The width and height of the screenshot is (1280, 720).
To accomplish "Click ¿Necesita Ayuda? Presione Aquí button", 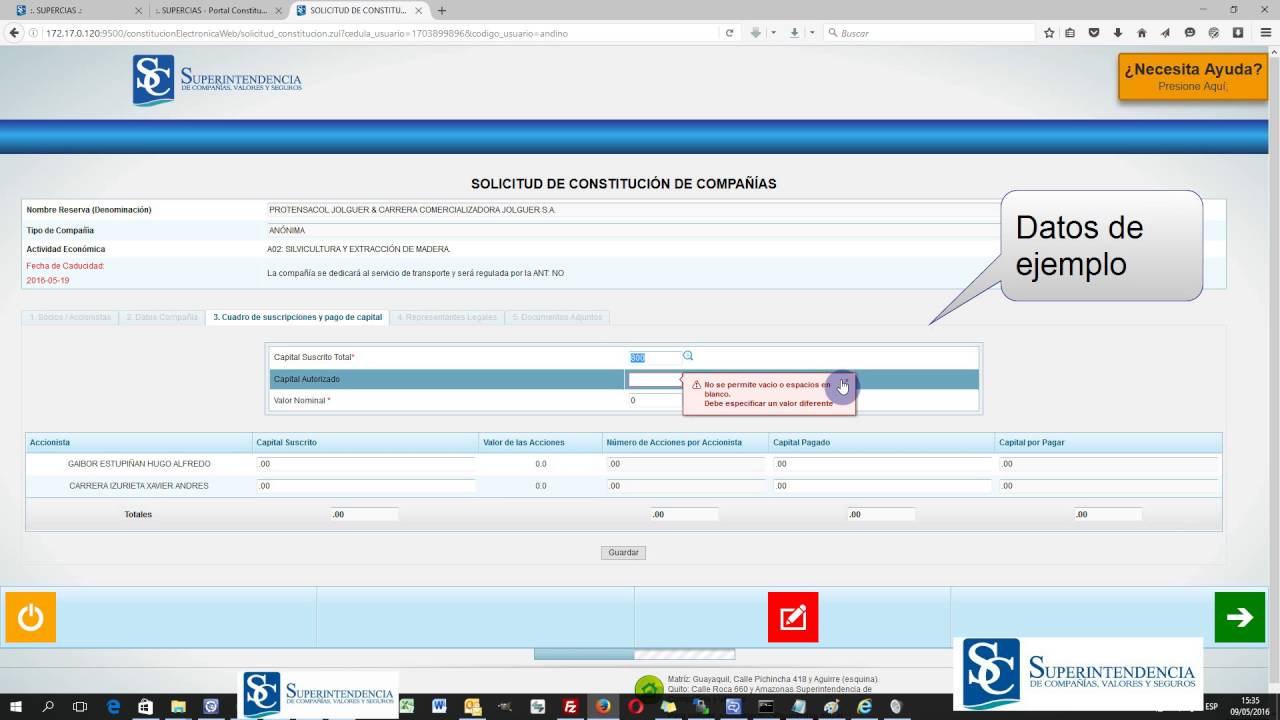I will click(x=1193, y=76).
